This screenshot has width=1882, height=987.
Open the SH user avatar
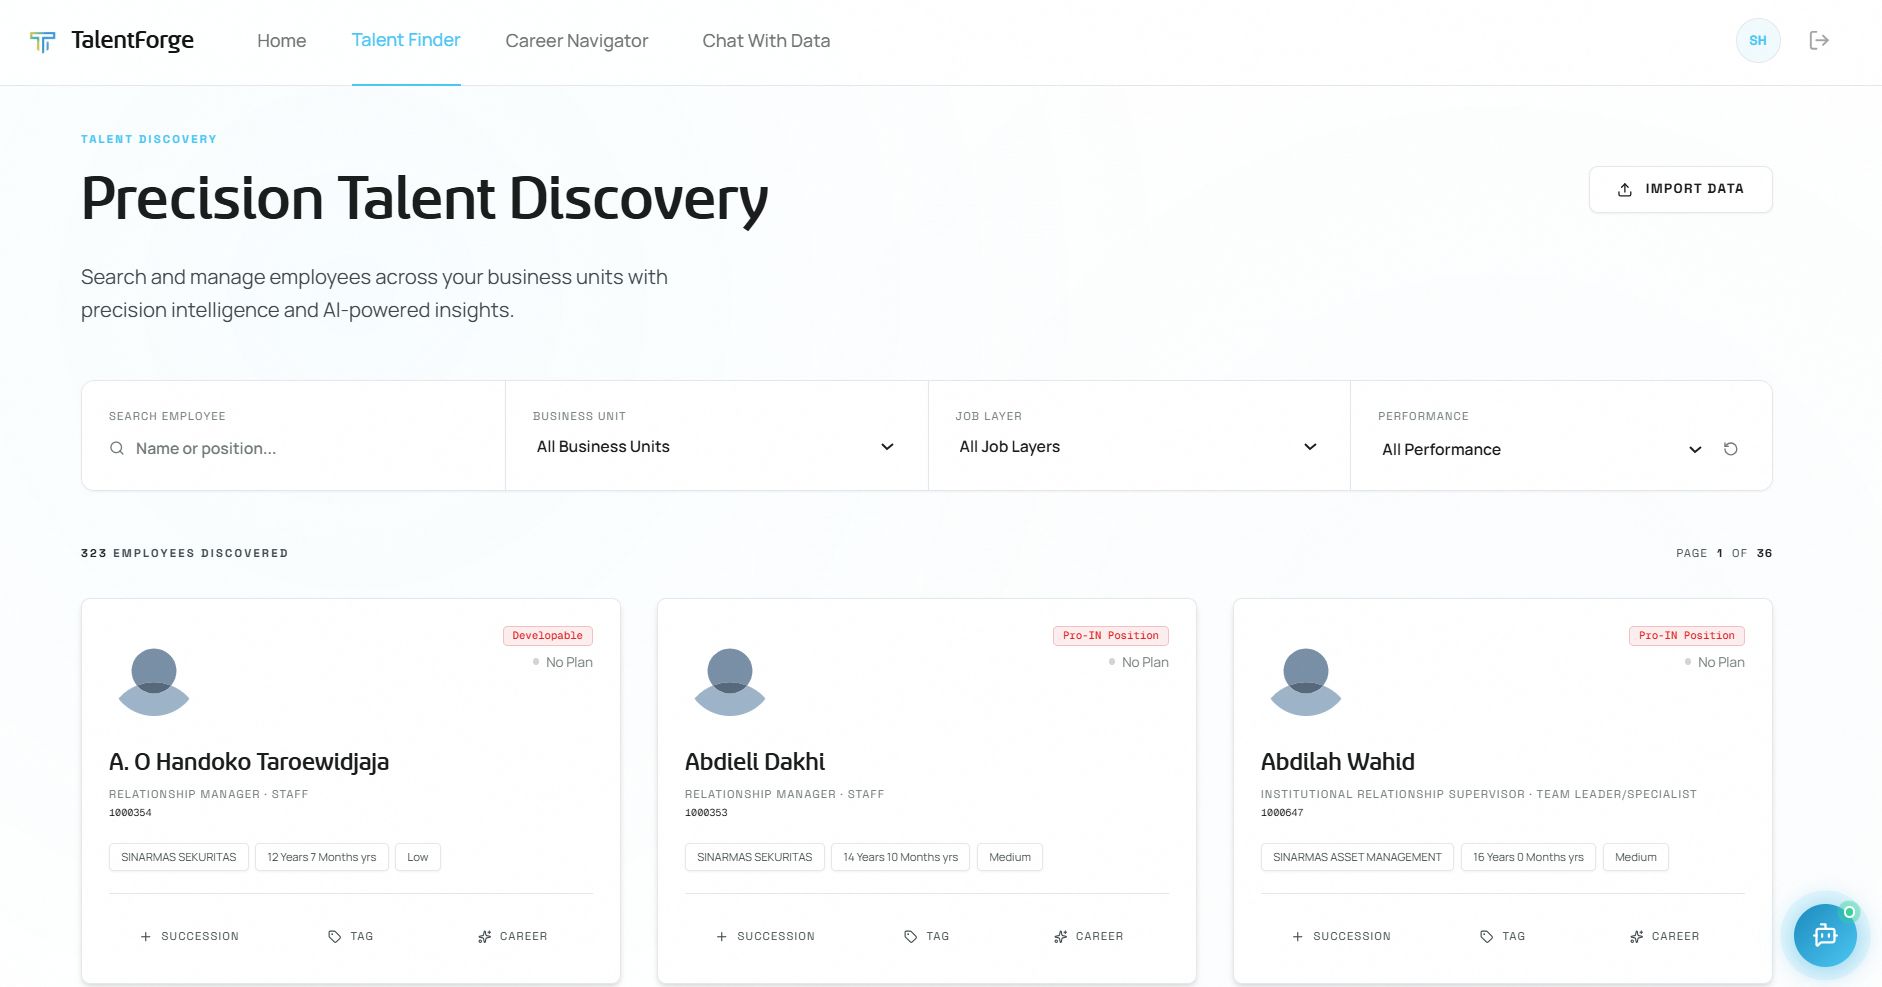tap(1757, 40)
